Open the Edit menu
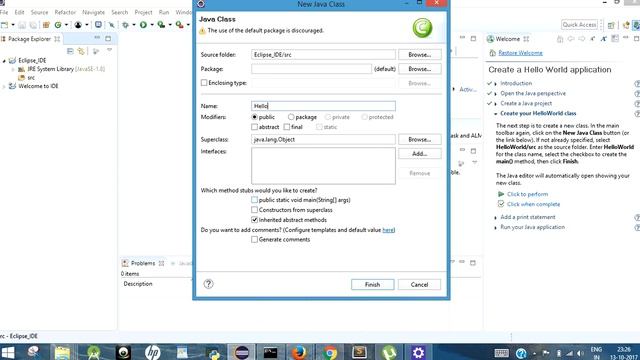The width and height of the screenshot is (640, 360). coord(19,12)
